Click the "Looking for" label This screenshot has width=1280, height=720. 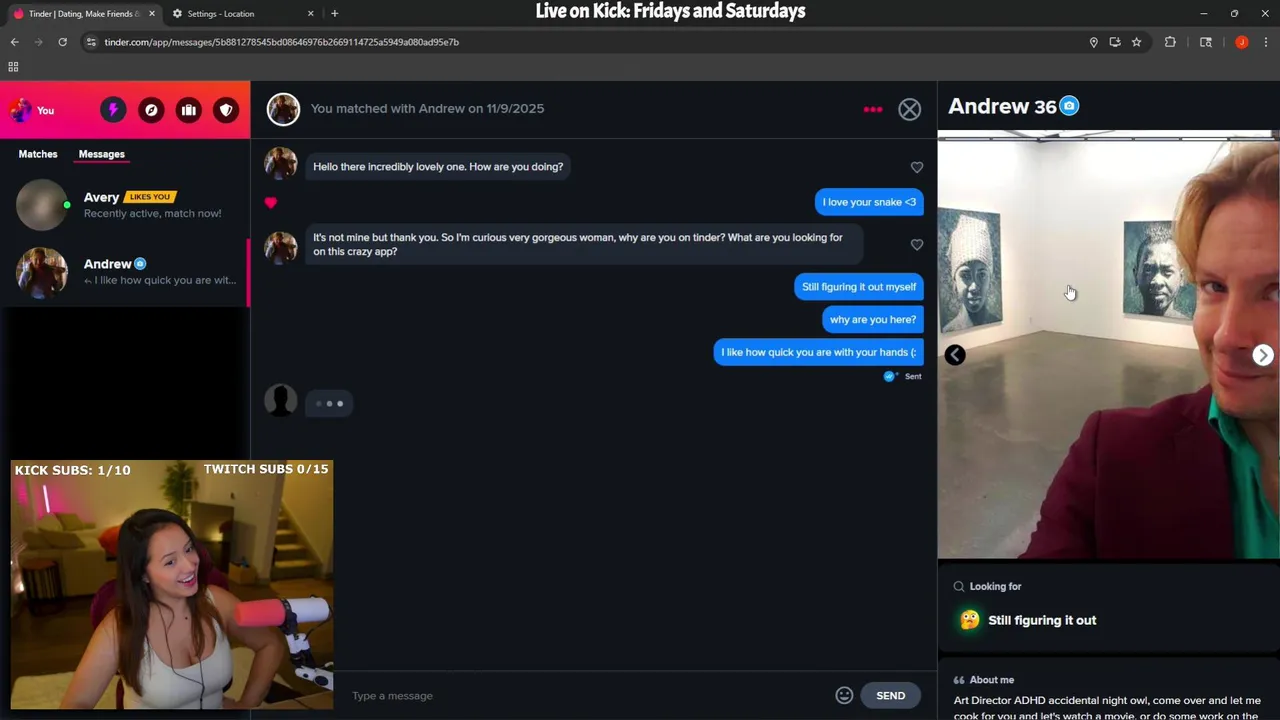point(995,587)
